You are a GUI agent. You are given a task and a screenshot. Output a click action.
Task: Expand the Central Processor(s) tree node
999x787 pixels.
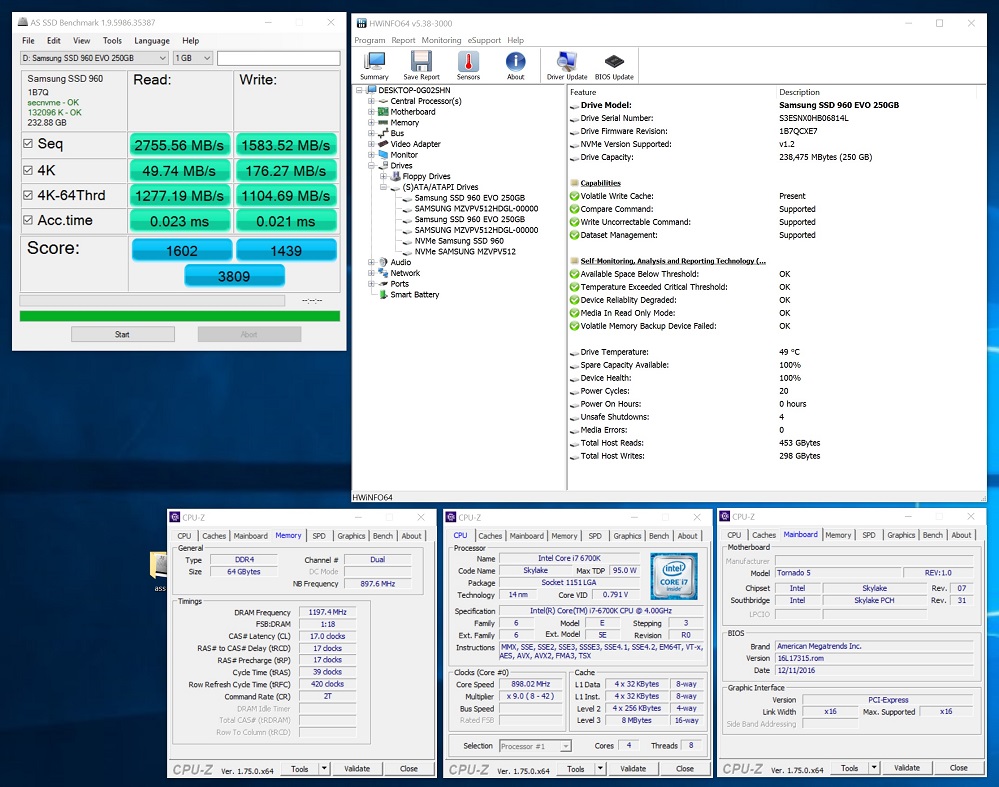point(372,101)
